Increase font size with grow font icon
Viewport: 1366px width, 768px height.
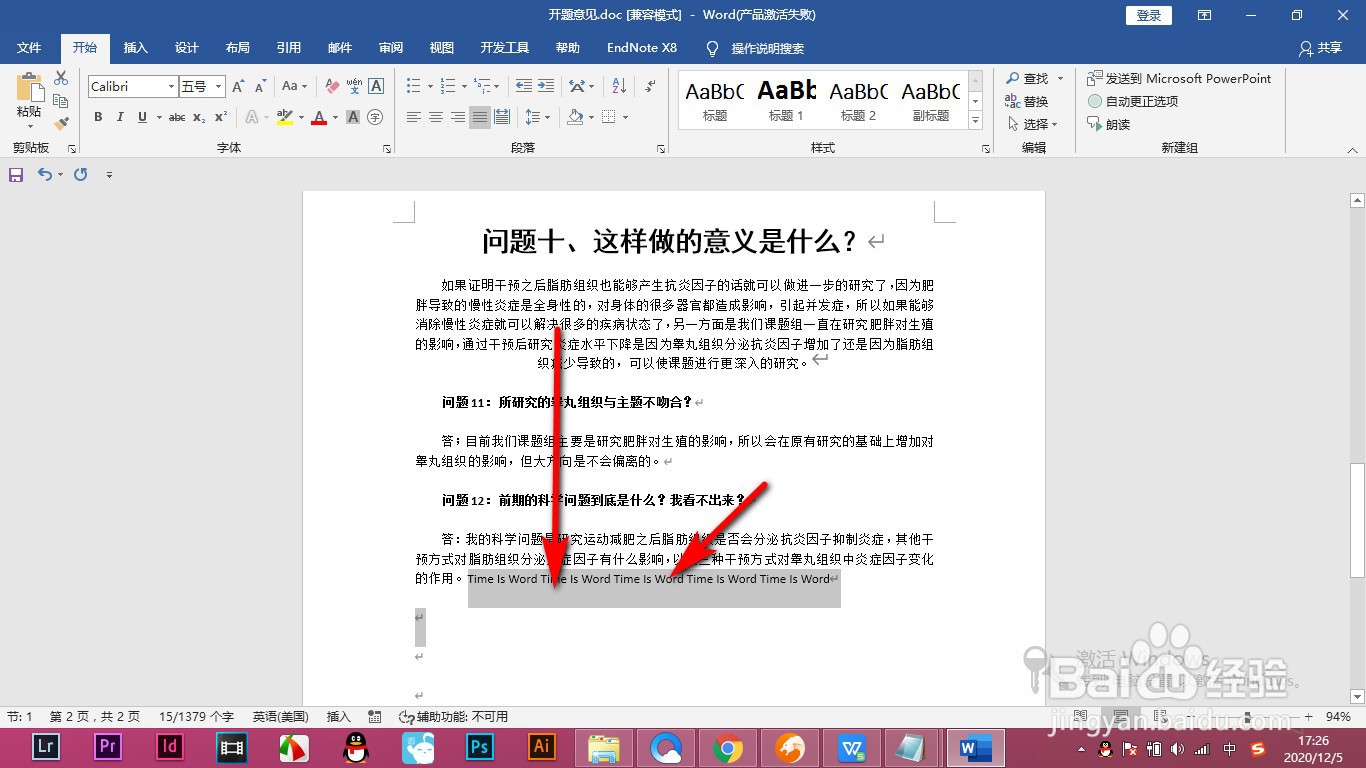point(238,87)
